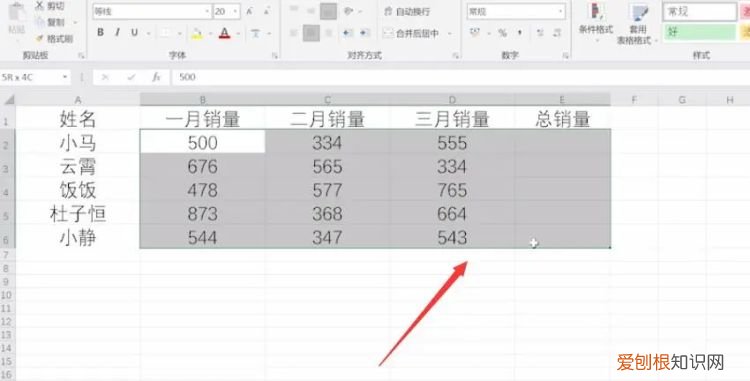The width and height of the screenshot is (750, 381).
Task: Expand the font color dropdown arrow
Action: tap(239, 33)
